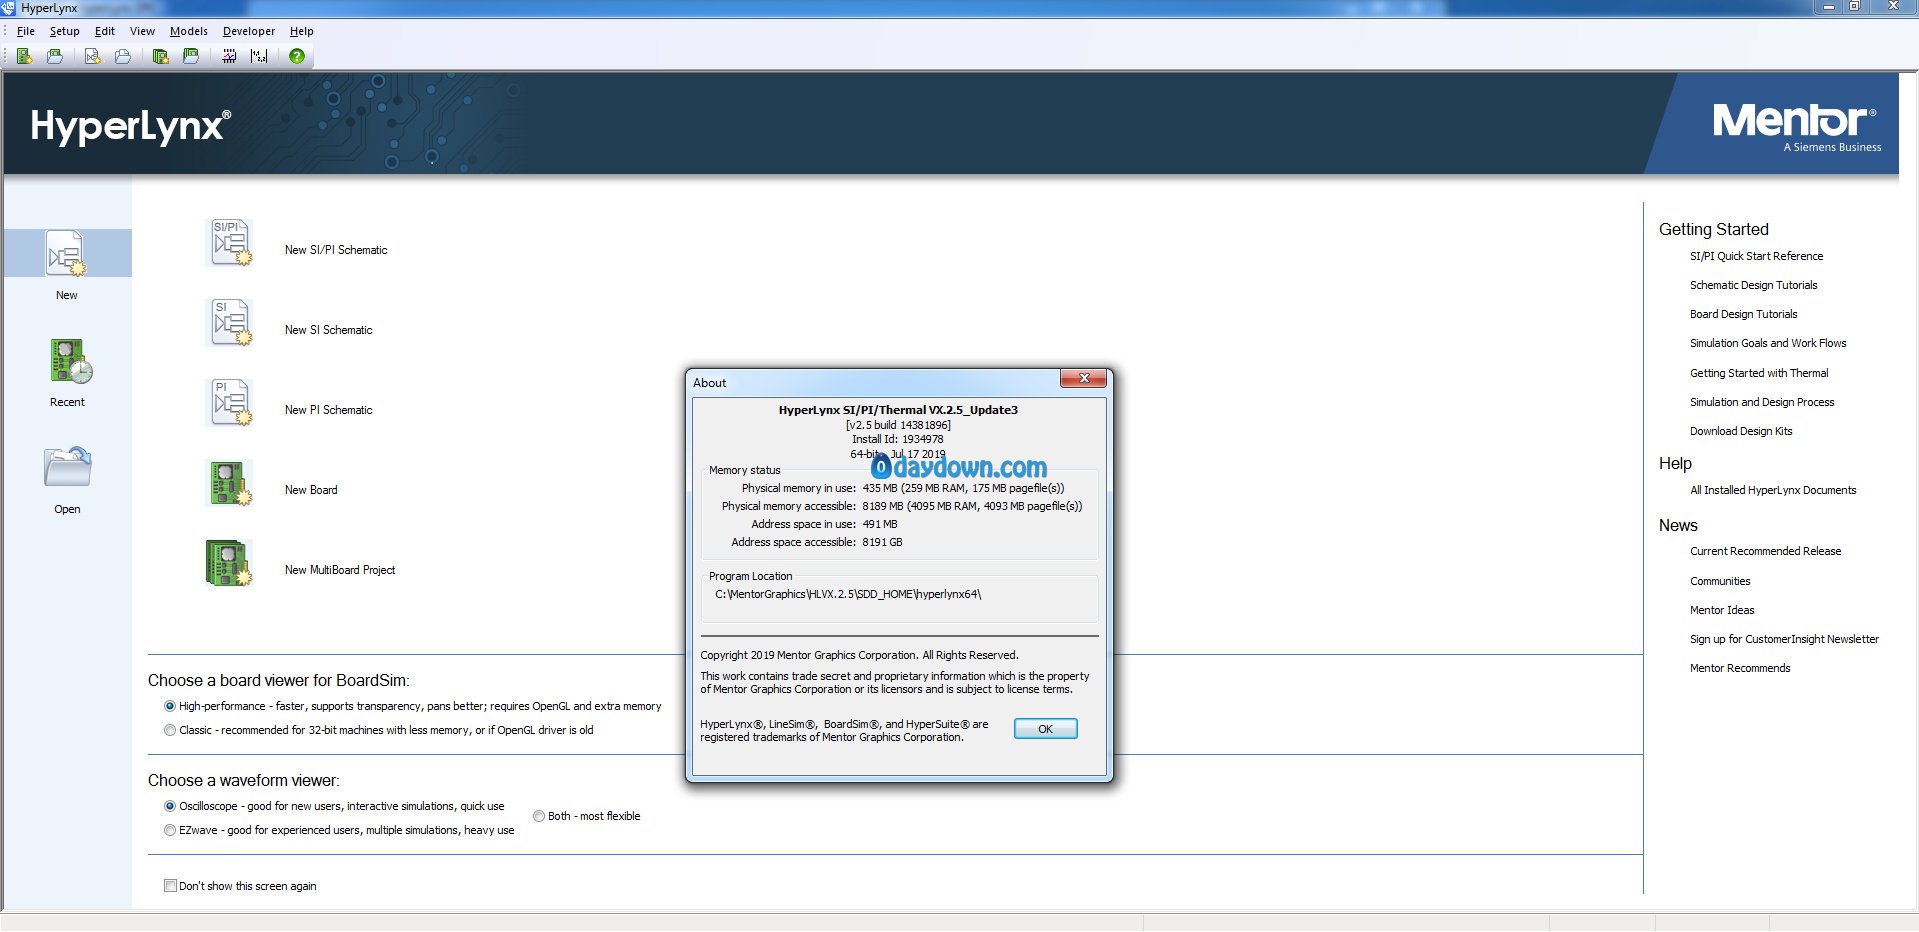Open the Models menu
Viewport: 1919px width, 932px height.
[189, 31]
